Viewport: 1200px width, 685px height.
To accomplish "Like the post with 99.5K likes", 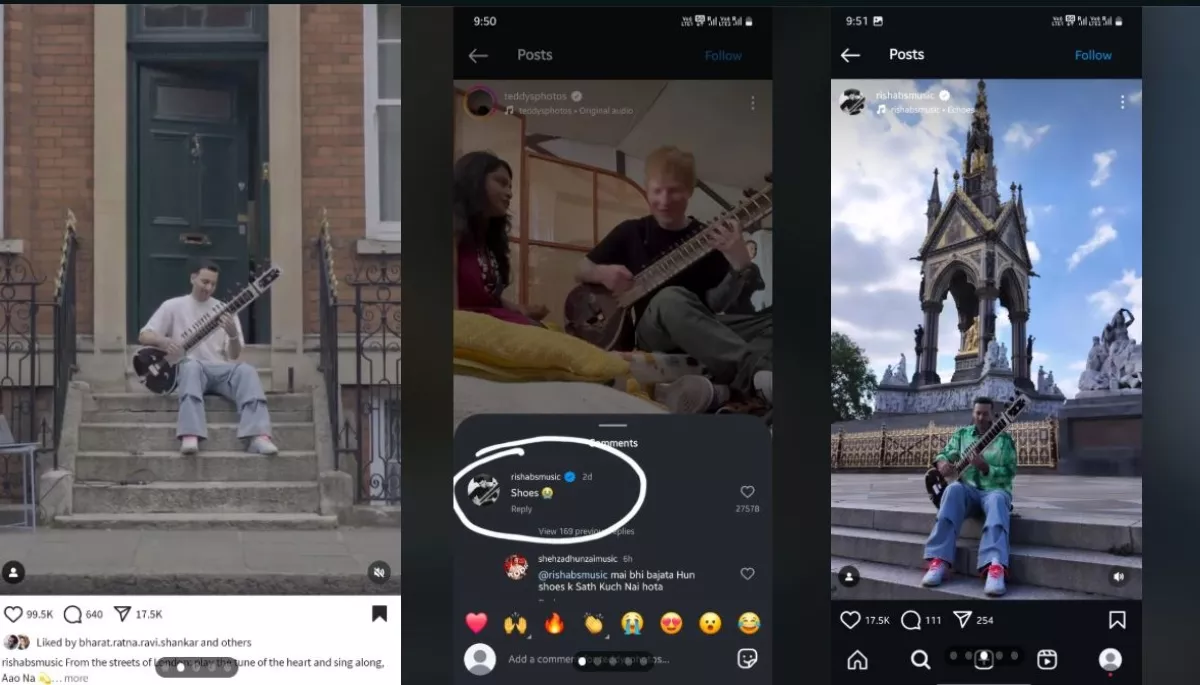I will [13, 614].
